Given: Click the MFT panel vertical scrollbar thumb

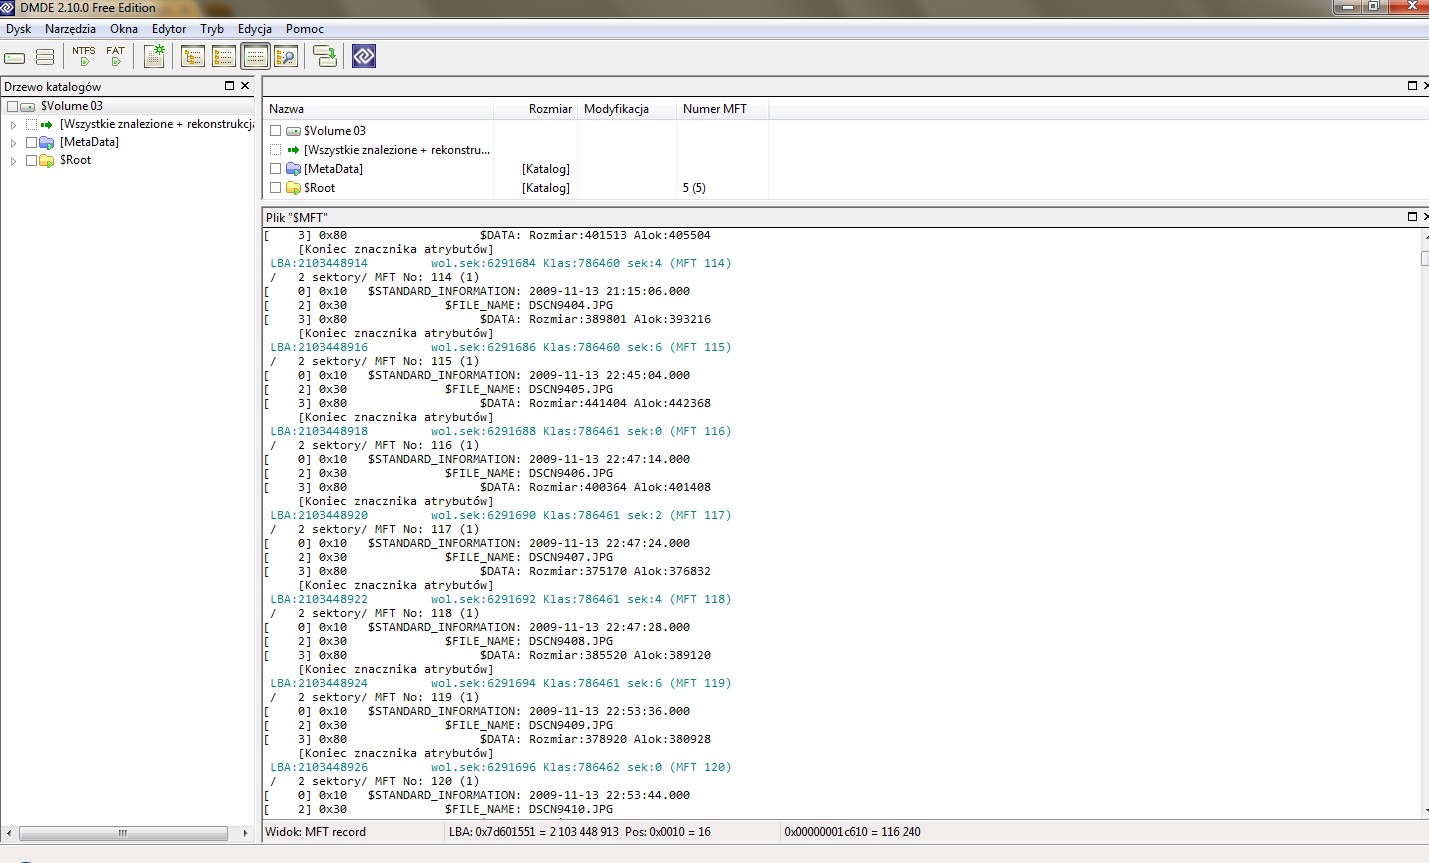Looking at the screenshot, I should click(x=1424, y=258).
